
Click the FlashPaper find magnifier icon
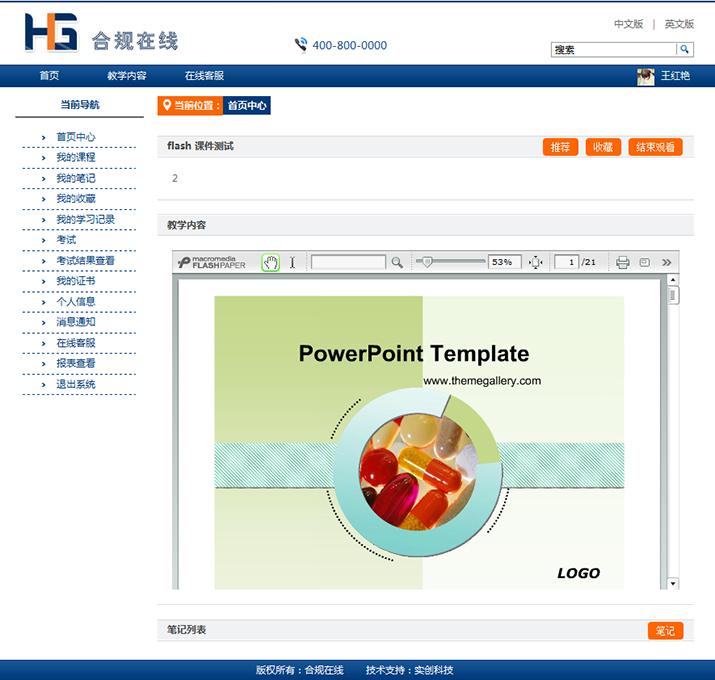(397, 263)
